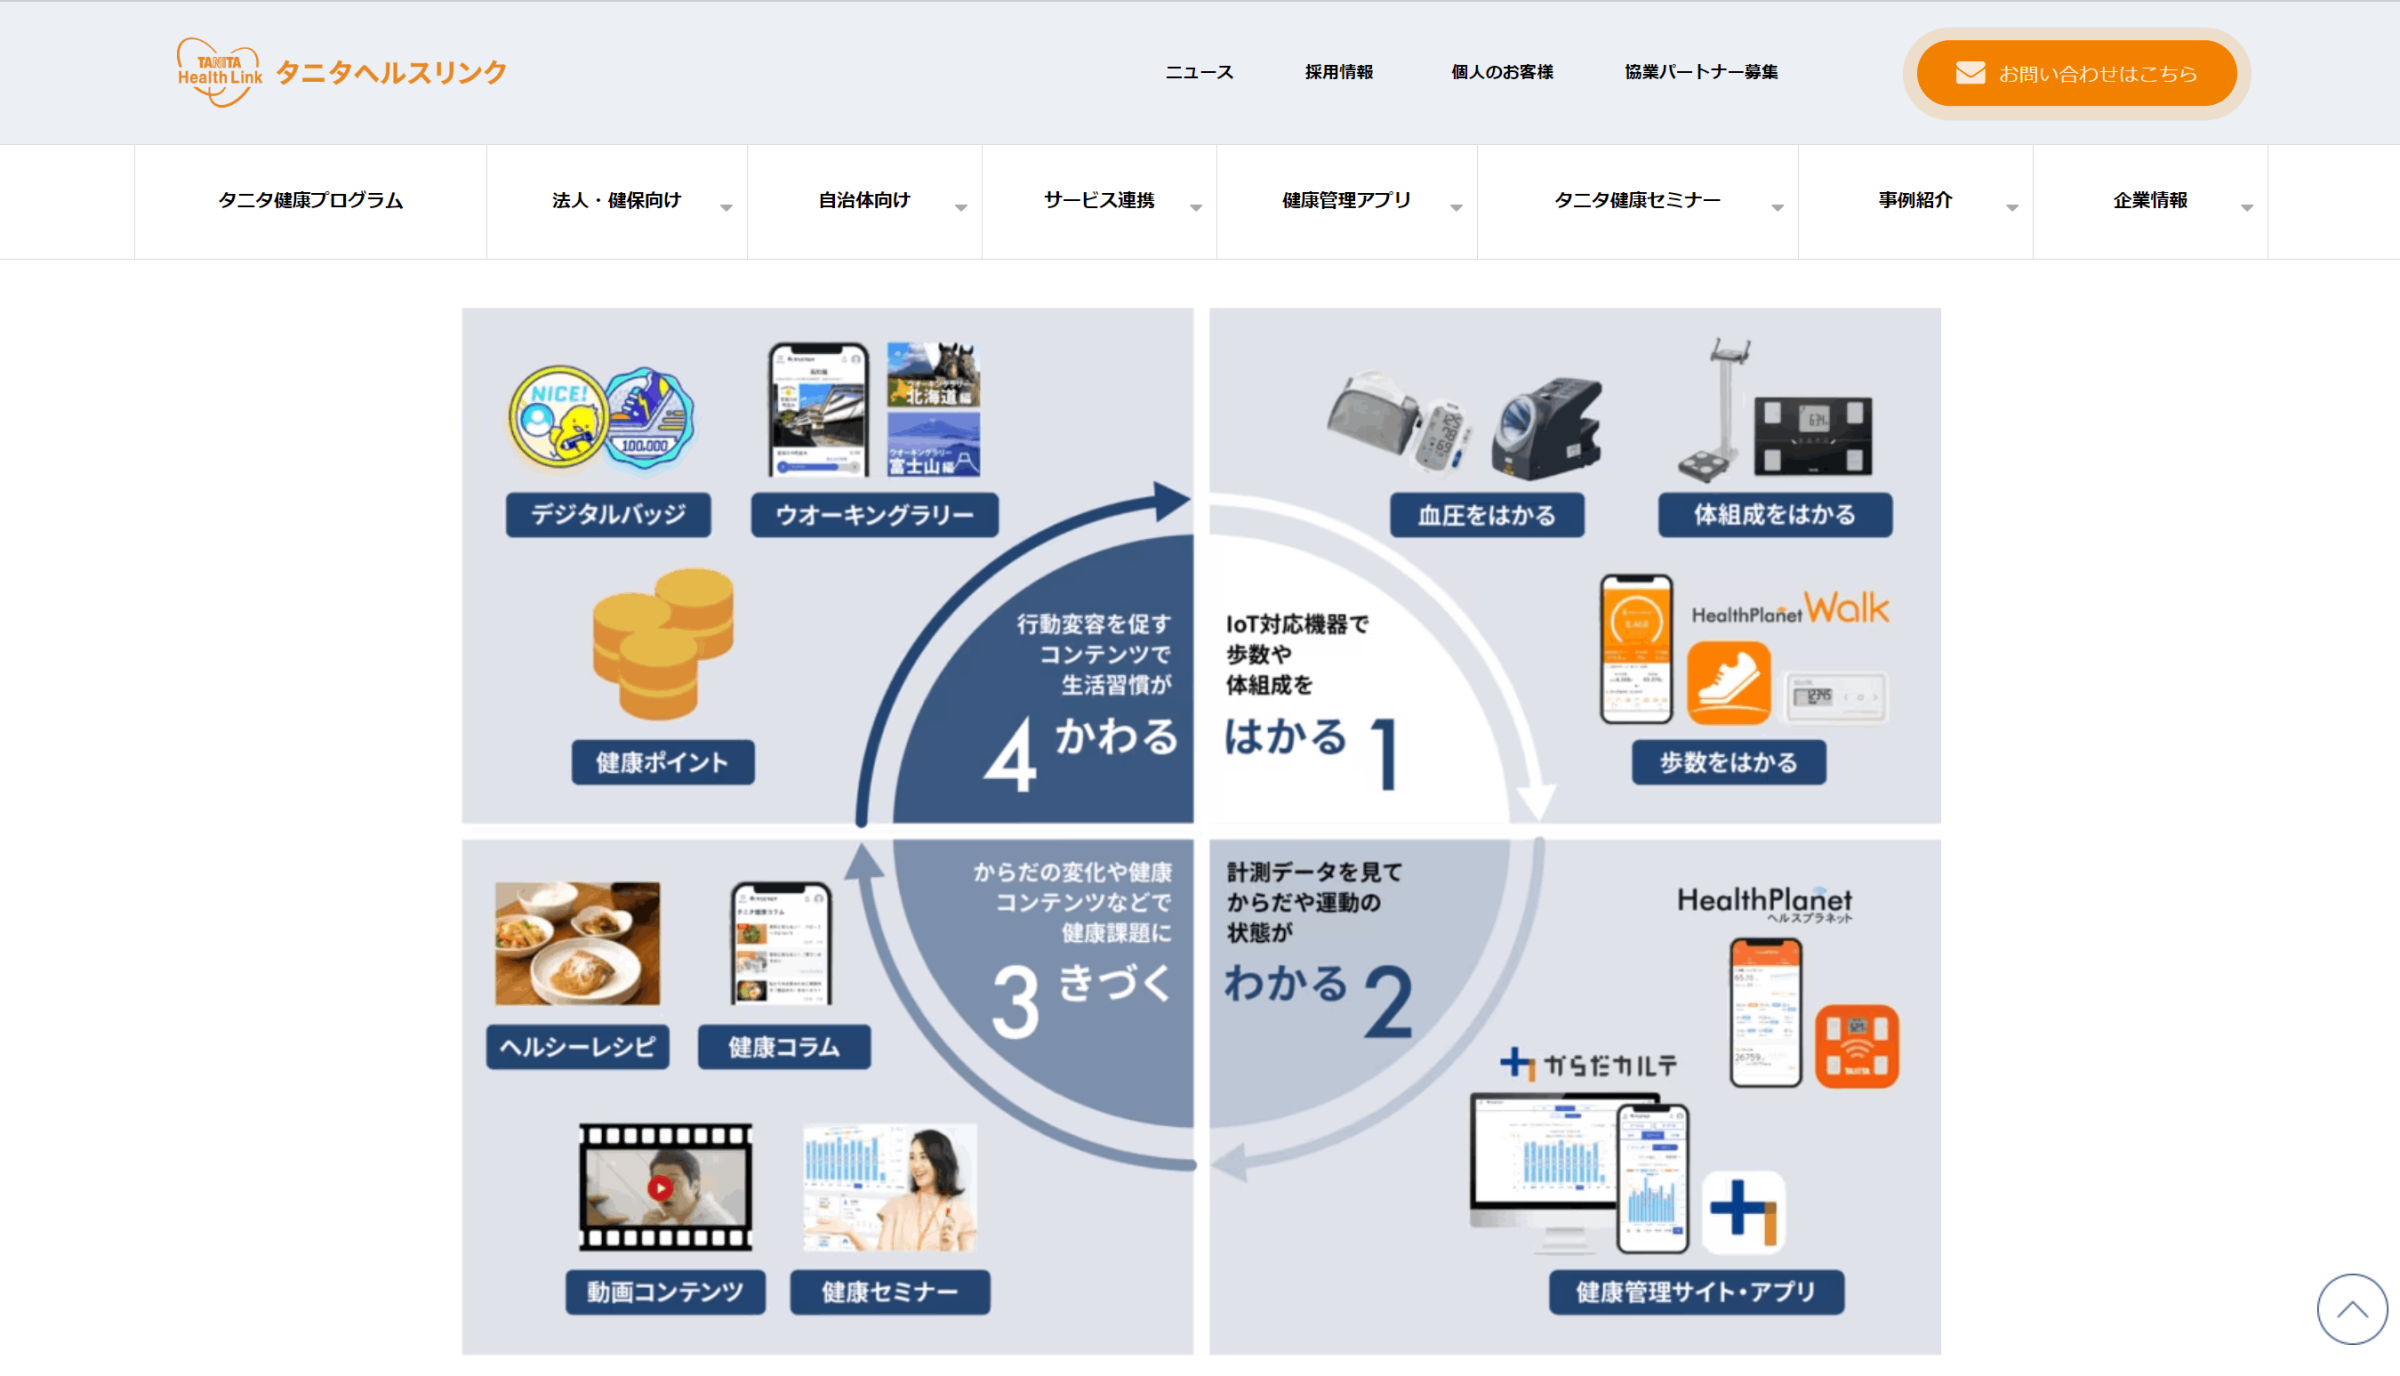Open the 採用情報 link
2400x1376 pixels.
tap(1338, 72)
